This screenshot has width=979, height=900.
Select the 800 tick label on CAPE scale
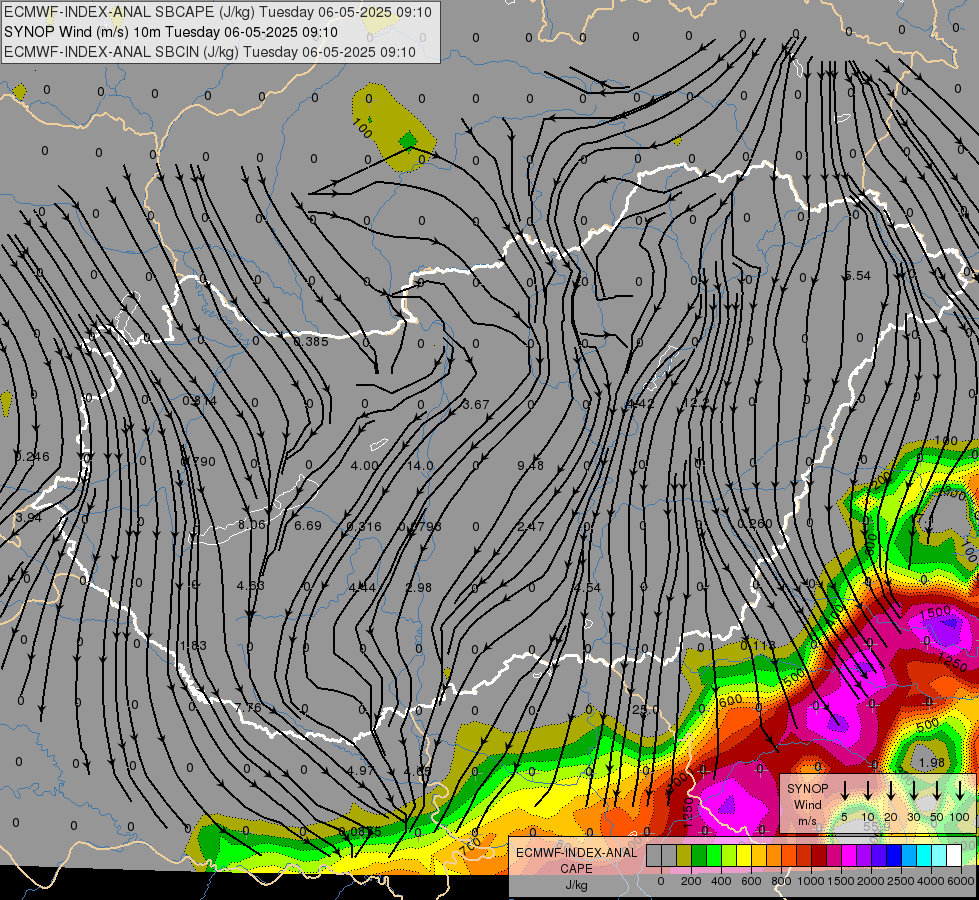click(x=781, y=881)
